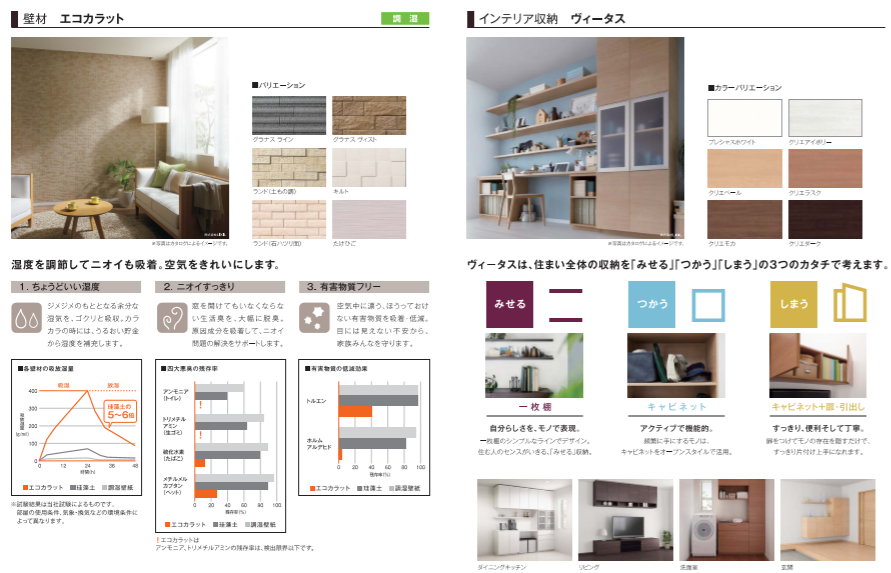Click the 1. ちょうどいい湿度 heading bar

point(77,286)
